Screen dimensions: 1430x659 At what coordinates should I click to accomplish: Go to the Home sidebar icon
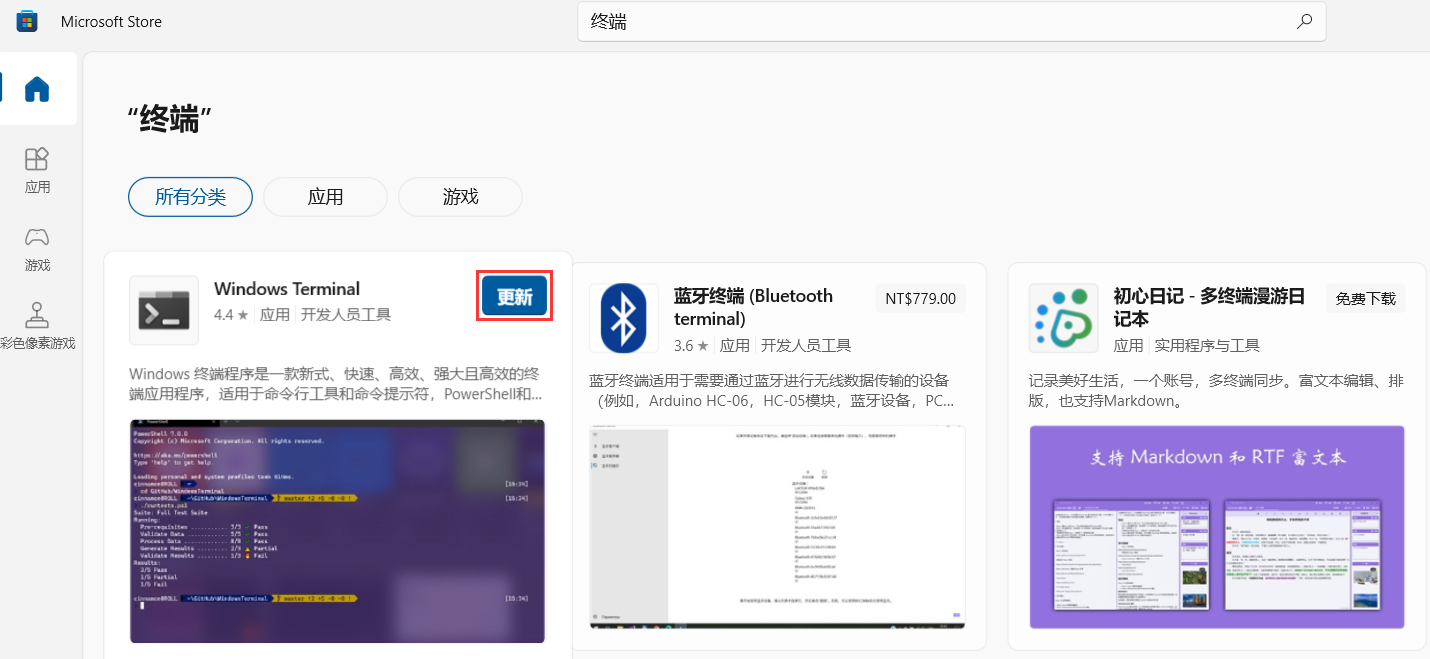click(x=37, y=90)
